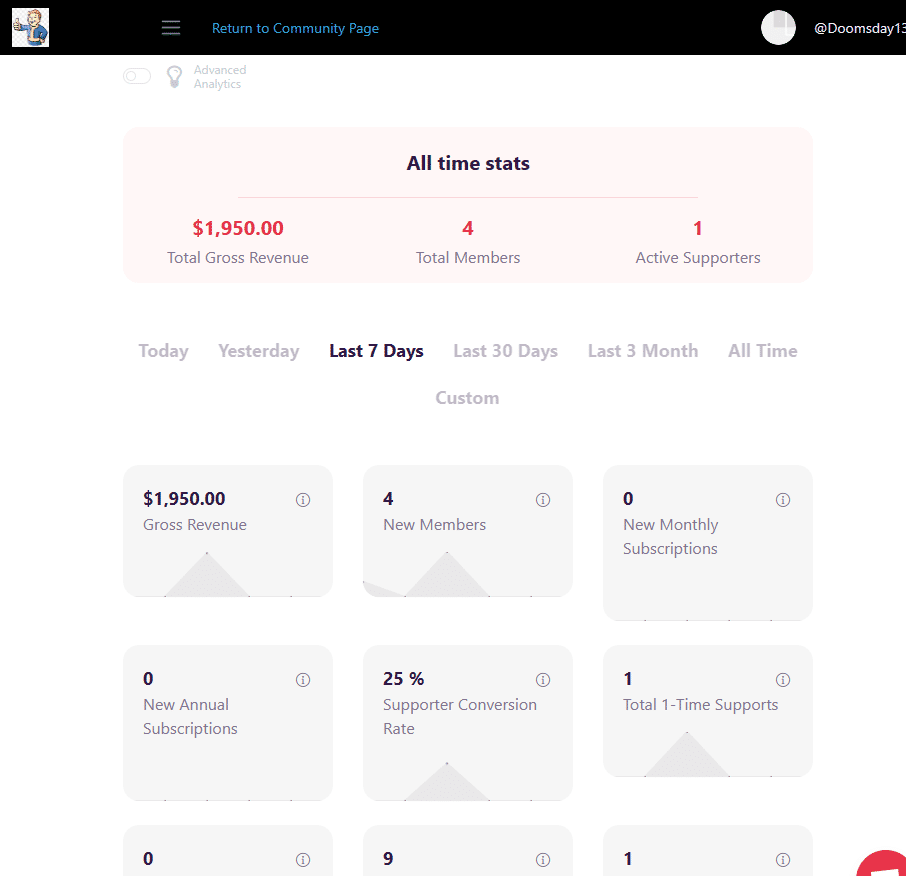Click the Total Members label
The image size is (906, 876).
pyautogui.click(x=468, y=258)
